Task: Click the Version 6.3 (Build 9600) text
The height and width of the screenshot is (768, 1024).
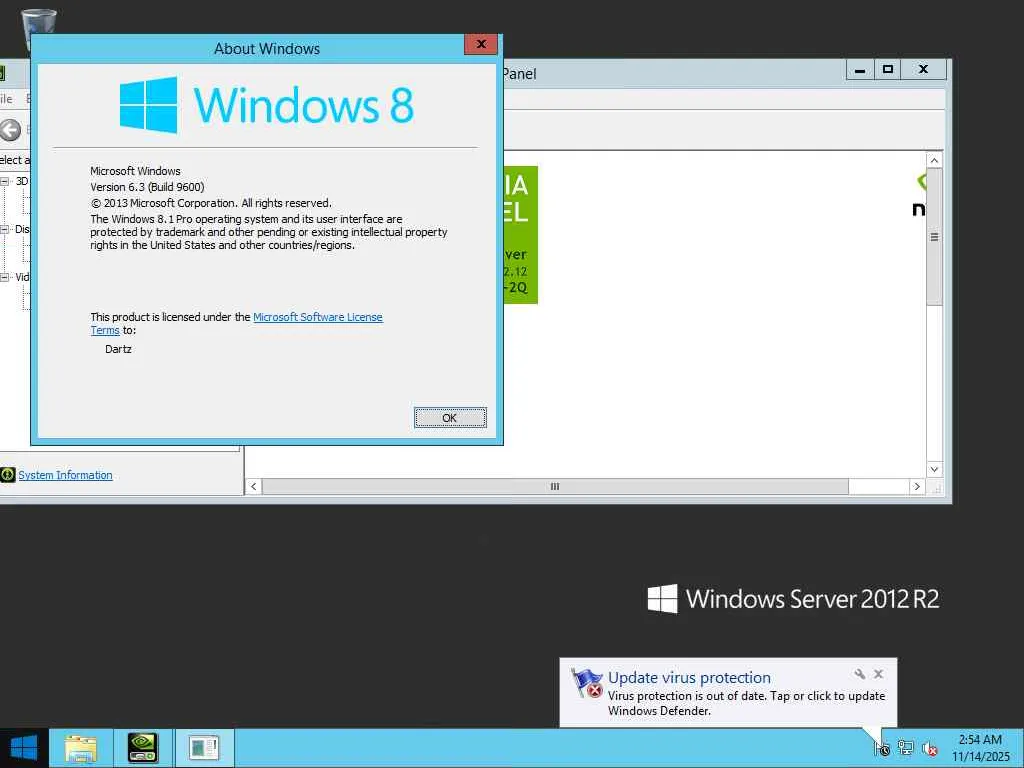Action: click(148, 187)
